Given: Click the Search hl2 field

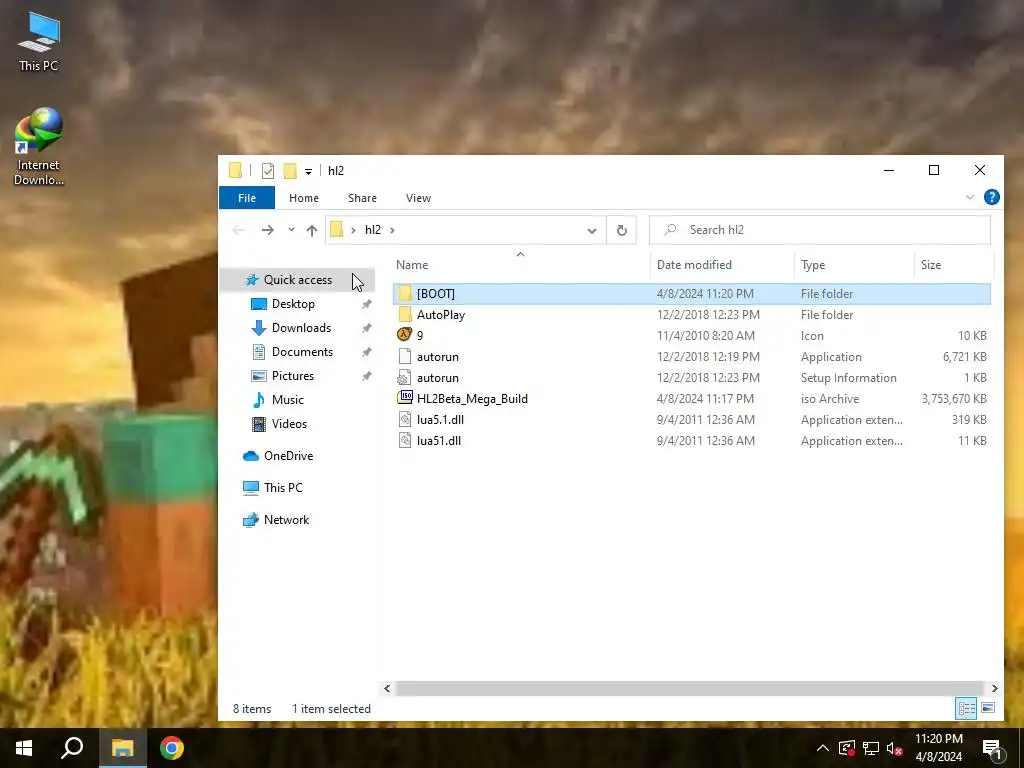Looking at the screenshot, I should [820, 230].
